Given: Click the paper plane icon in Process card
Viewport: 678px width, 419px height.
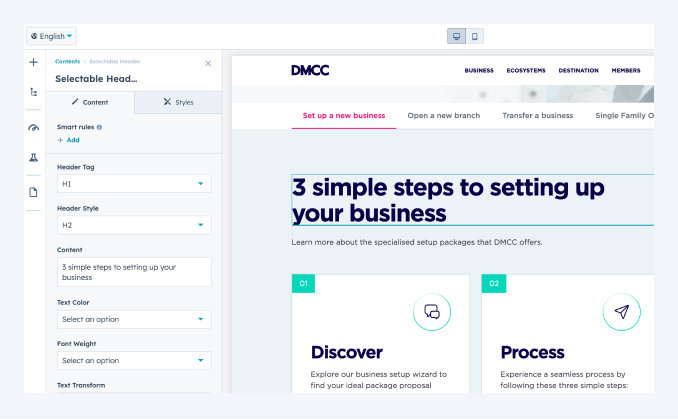Looking at the screenshot, I should (621, 311).
